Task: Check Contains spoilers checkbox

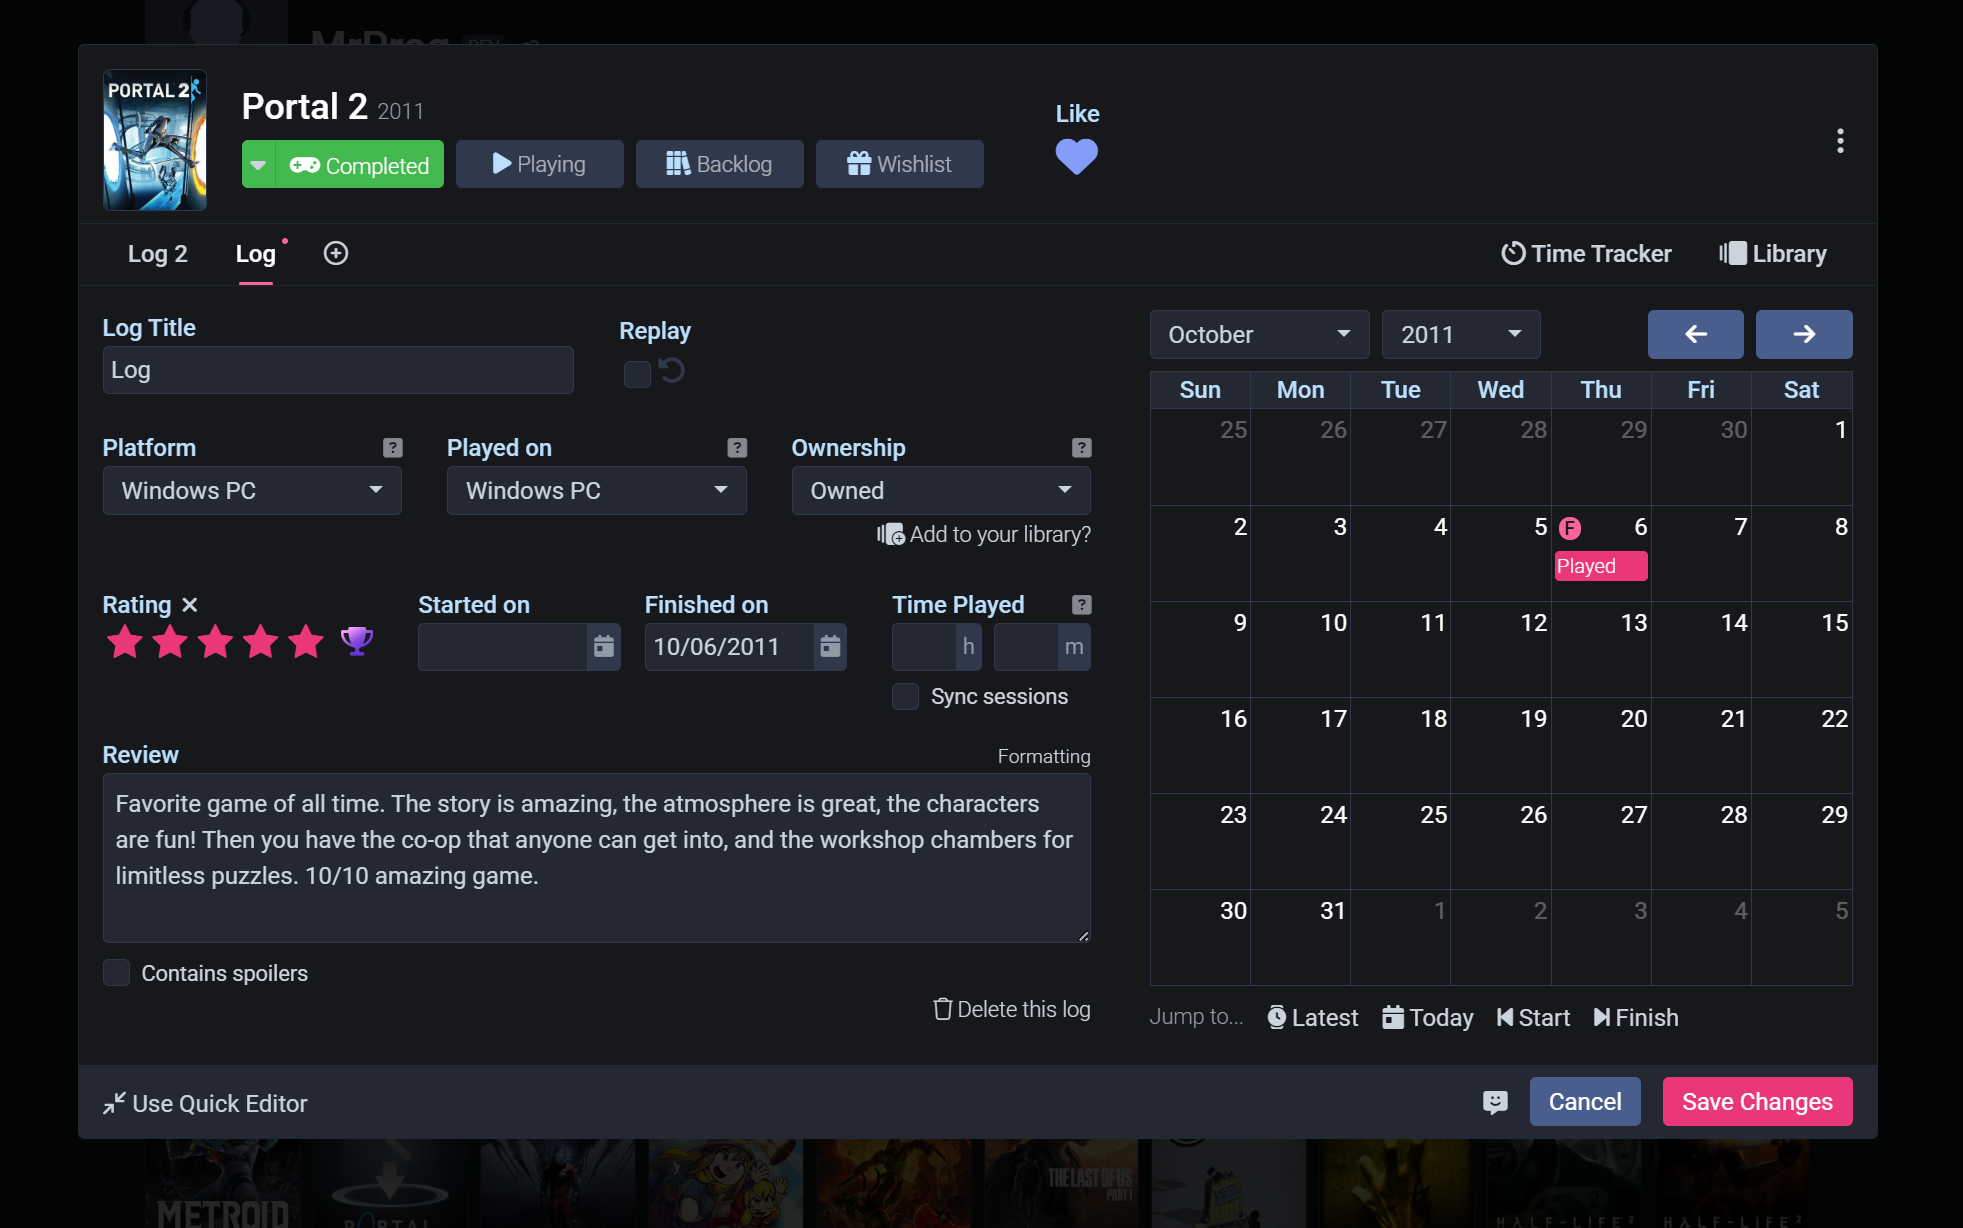Action: 116,973
